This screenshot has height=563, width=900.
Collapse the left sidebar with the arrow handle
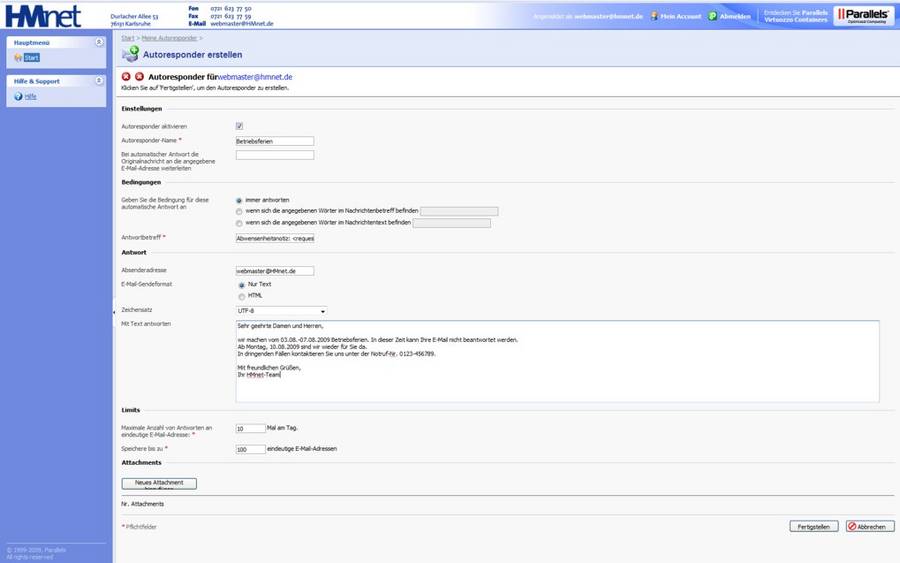click(114, 312)
